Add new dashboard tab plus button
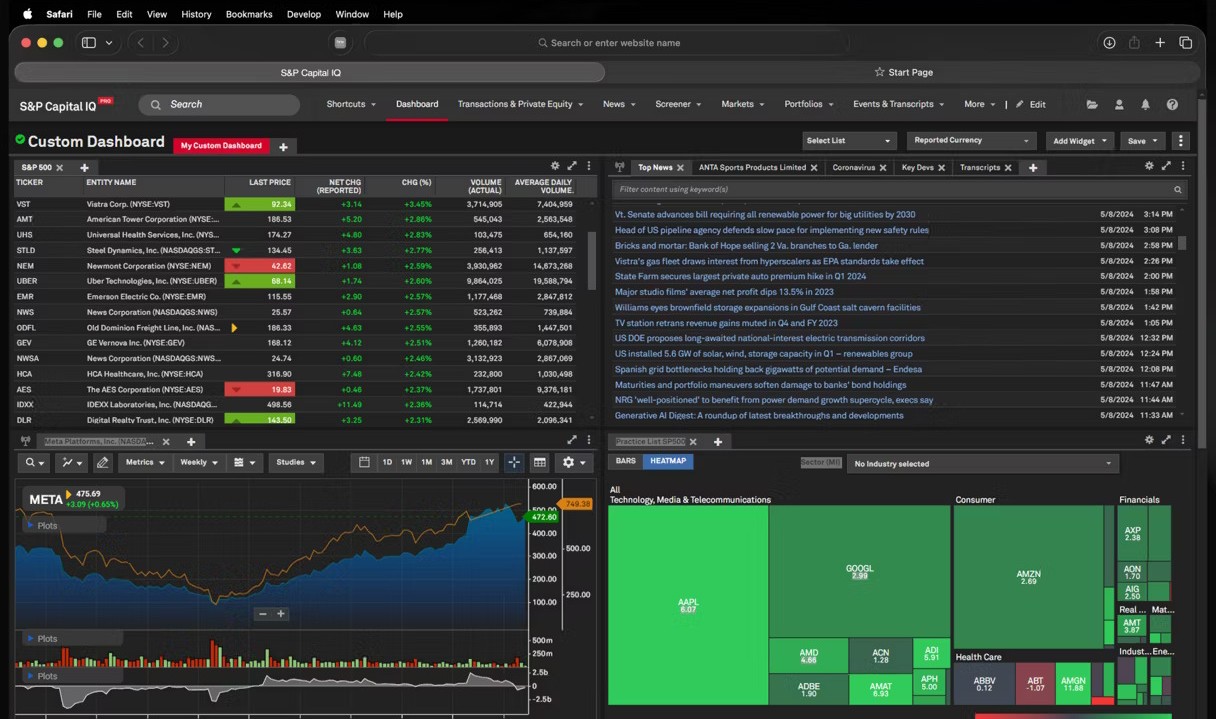The image size is (1216, 719). pyautogui.click(x=283, y=147)
